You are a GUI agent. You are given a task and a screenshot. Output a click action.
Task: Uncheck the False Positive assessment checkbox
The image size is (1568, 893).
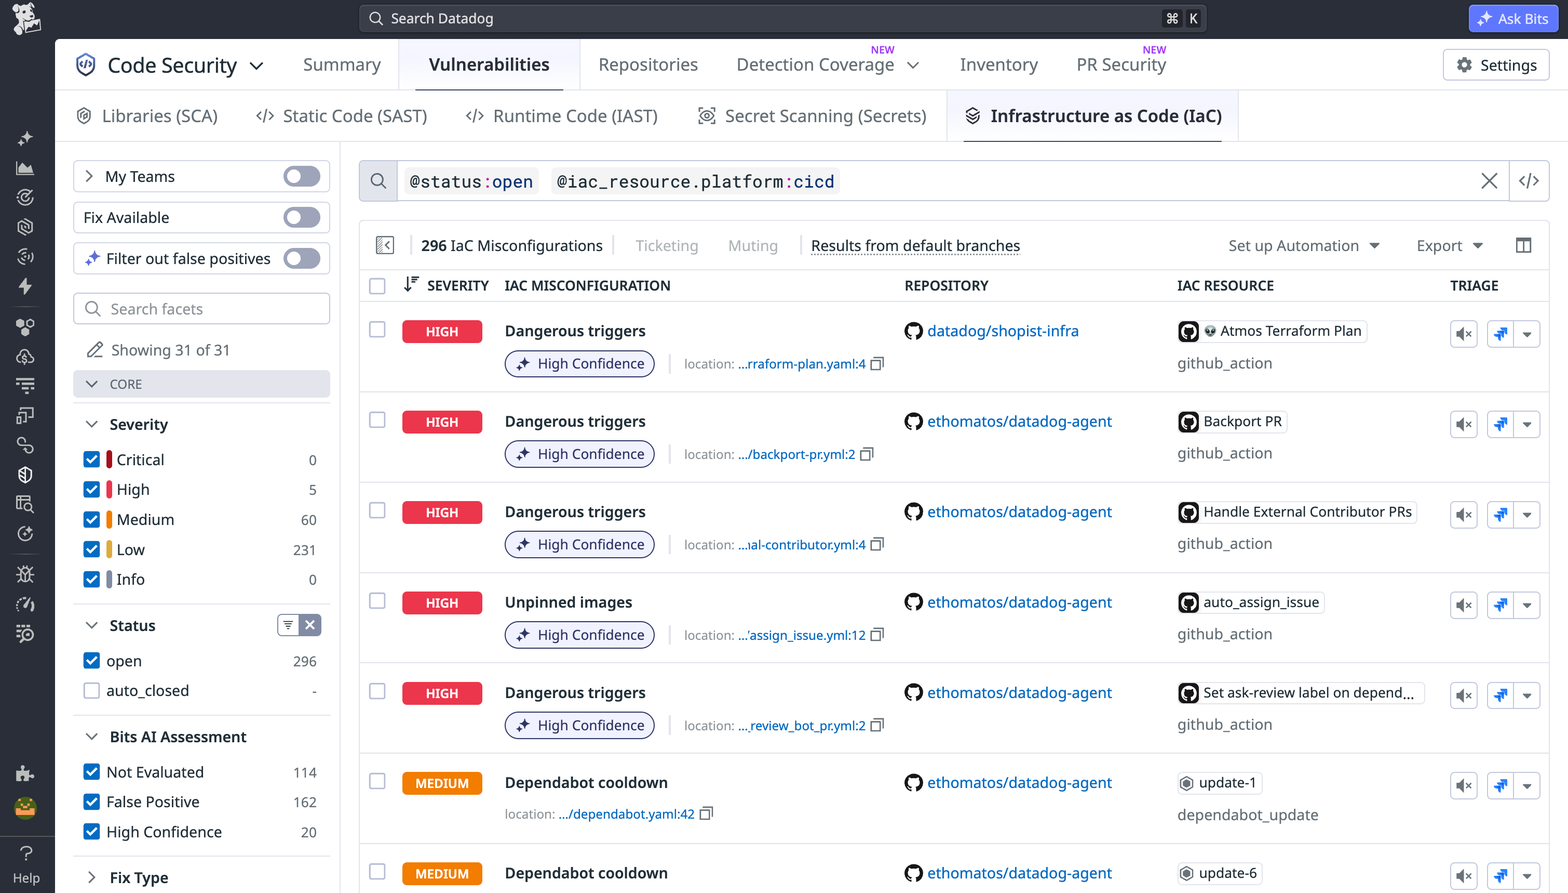tap(92, 802)
